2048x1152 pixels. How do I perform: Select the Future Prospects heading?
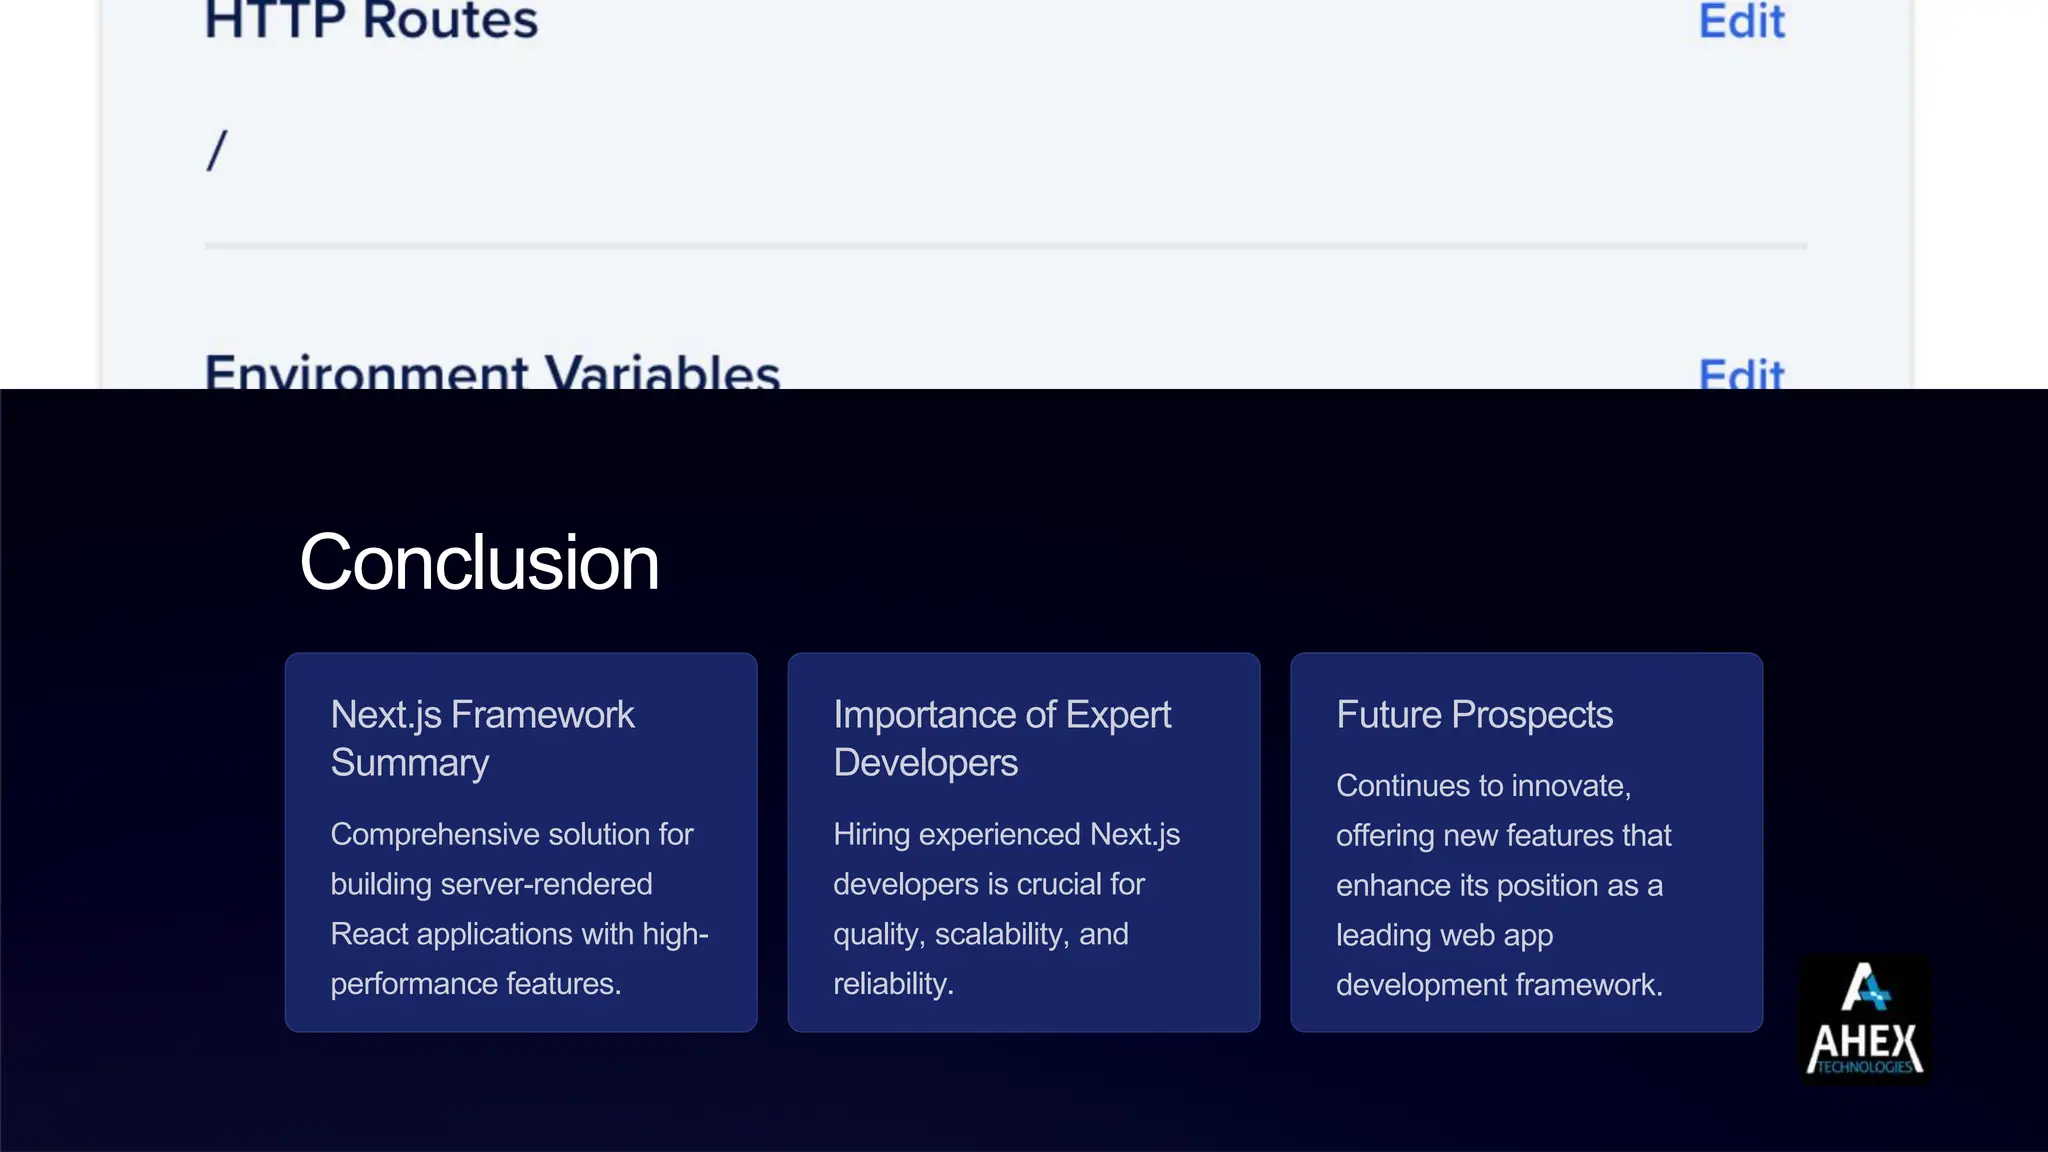tap(1474, 715)
